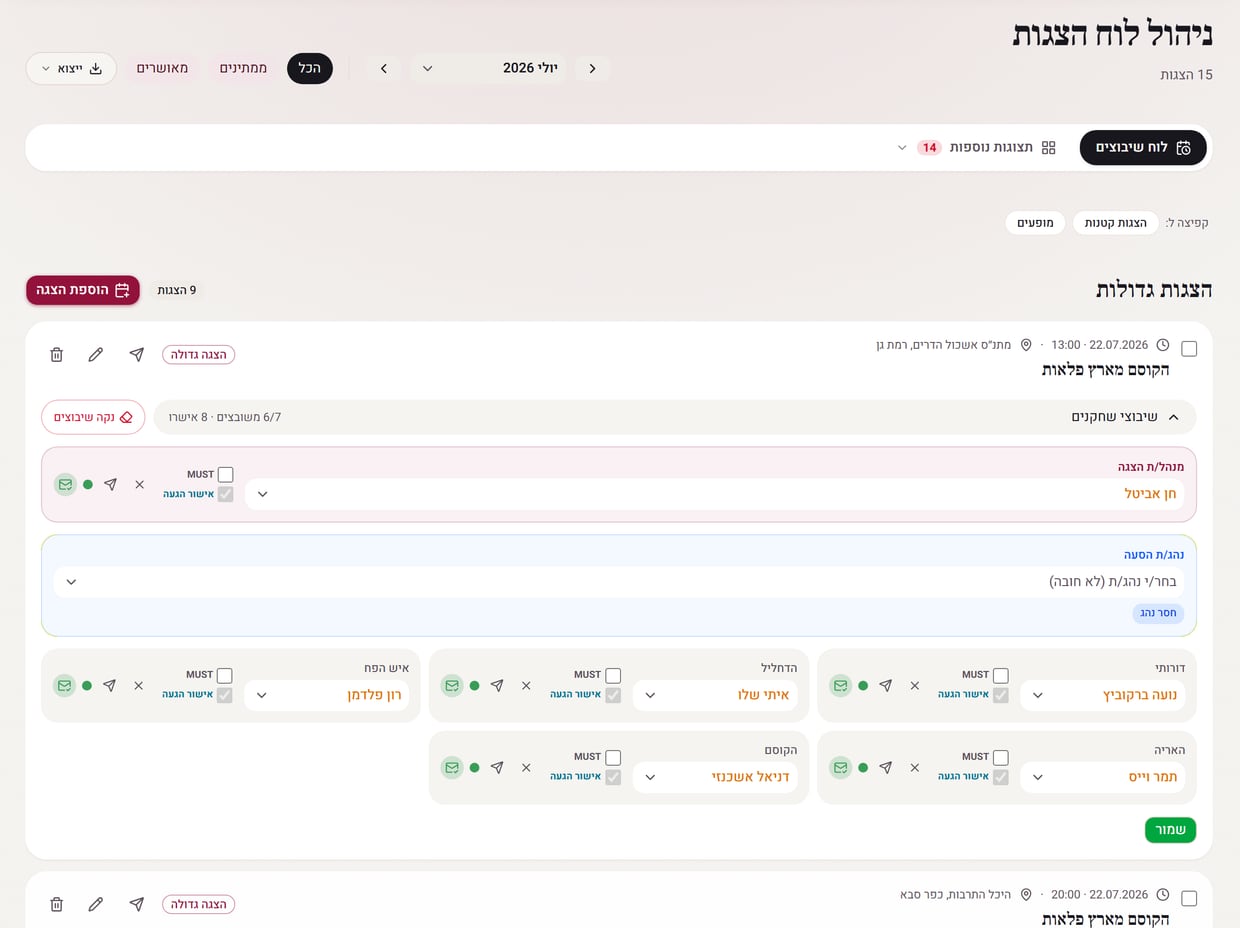This screenshot has height=928, width=1240.
Task: Collapse the שיבוצי שחקנים section
Action: coord(675,417)
